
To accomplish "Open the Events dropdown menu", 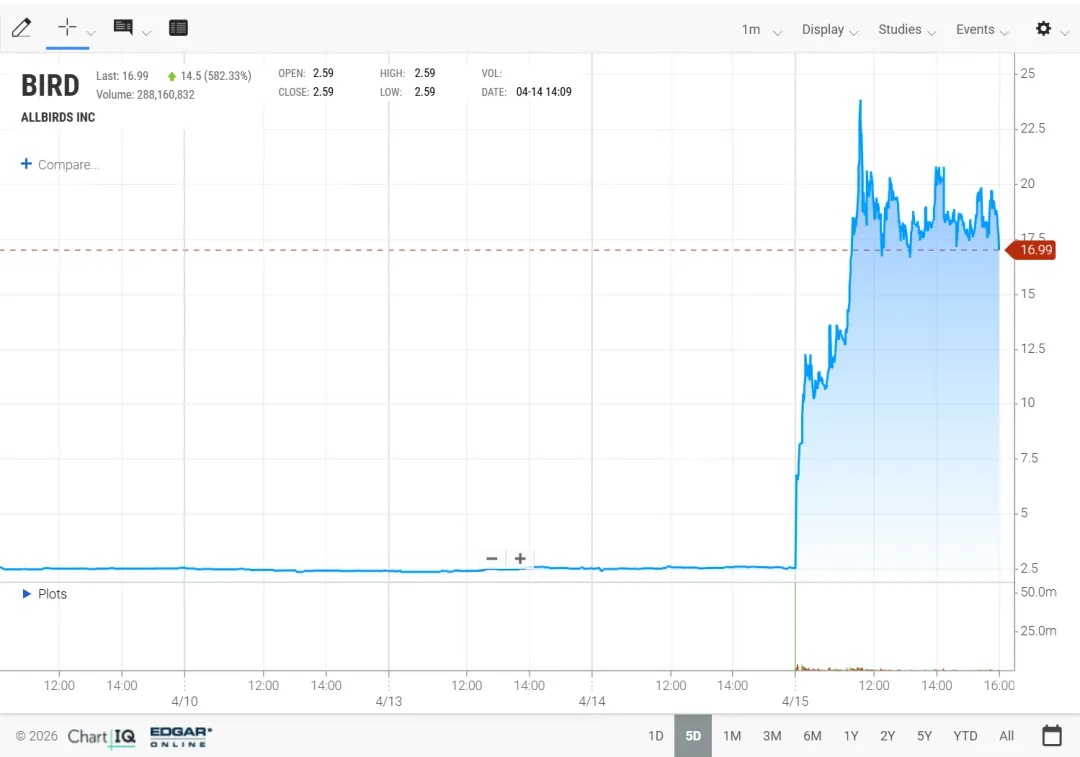I will tap(982, 30).
